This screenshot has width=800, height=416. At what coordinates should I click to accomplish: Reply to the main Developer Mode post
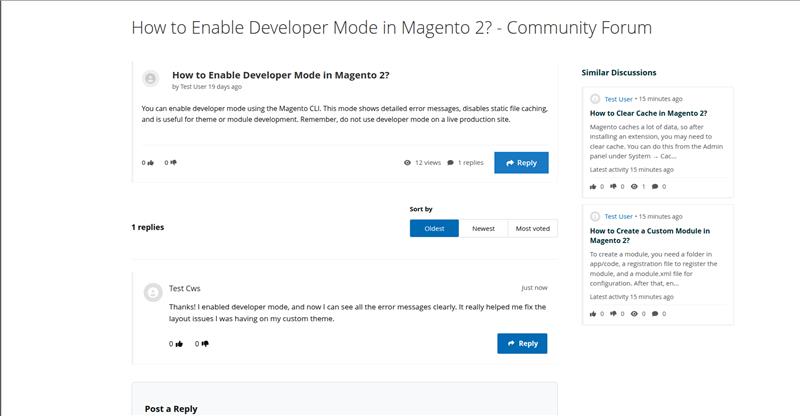[x=521, y=162]
